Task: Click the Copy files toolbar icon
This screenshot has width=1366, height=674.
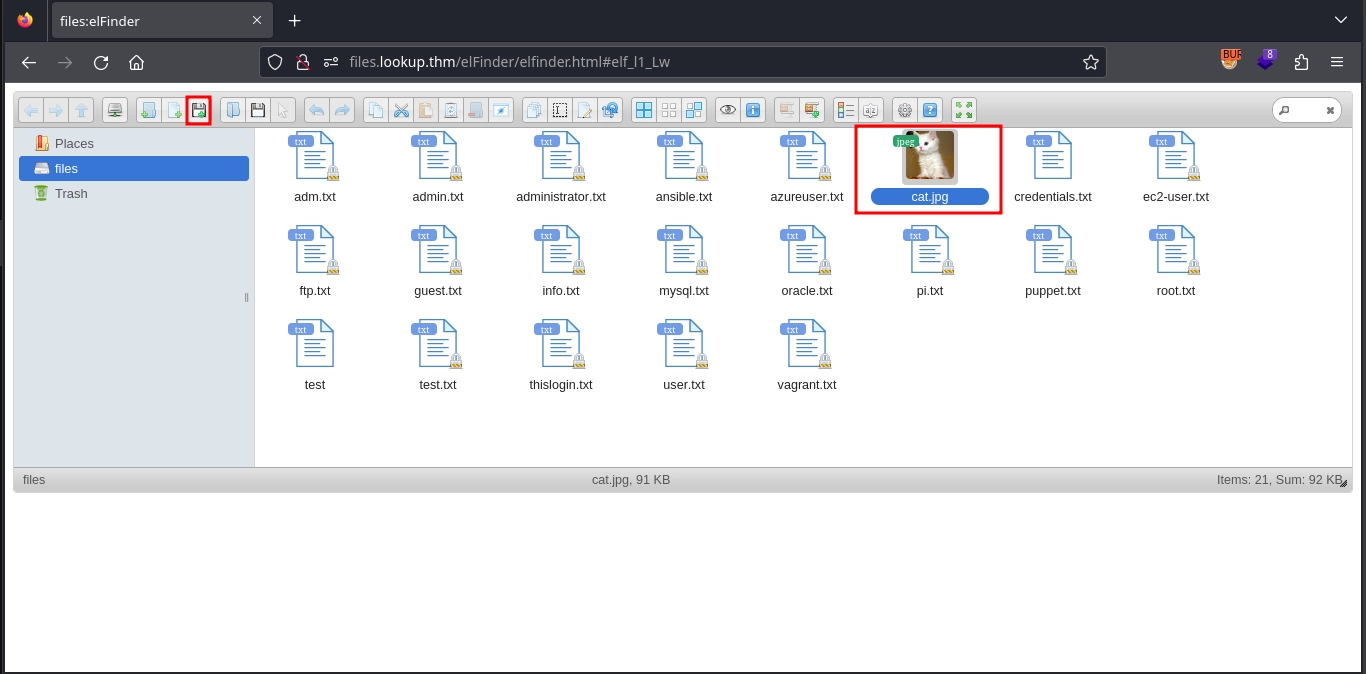Action: [x=375, y=110]
